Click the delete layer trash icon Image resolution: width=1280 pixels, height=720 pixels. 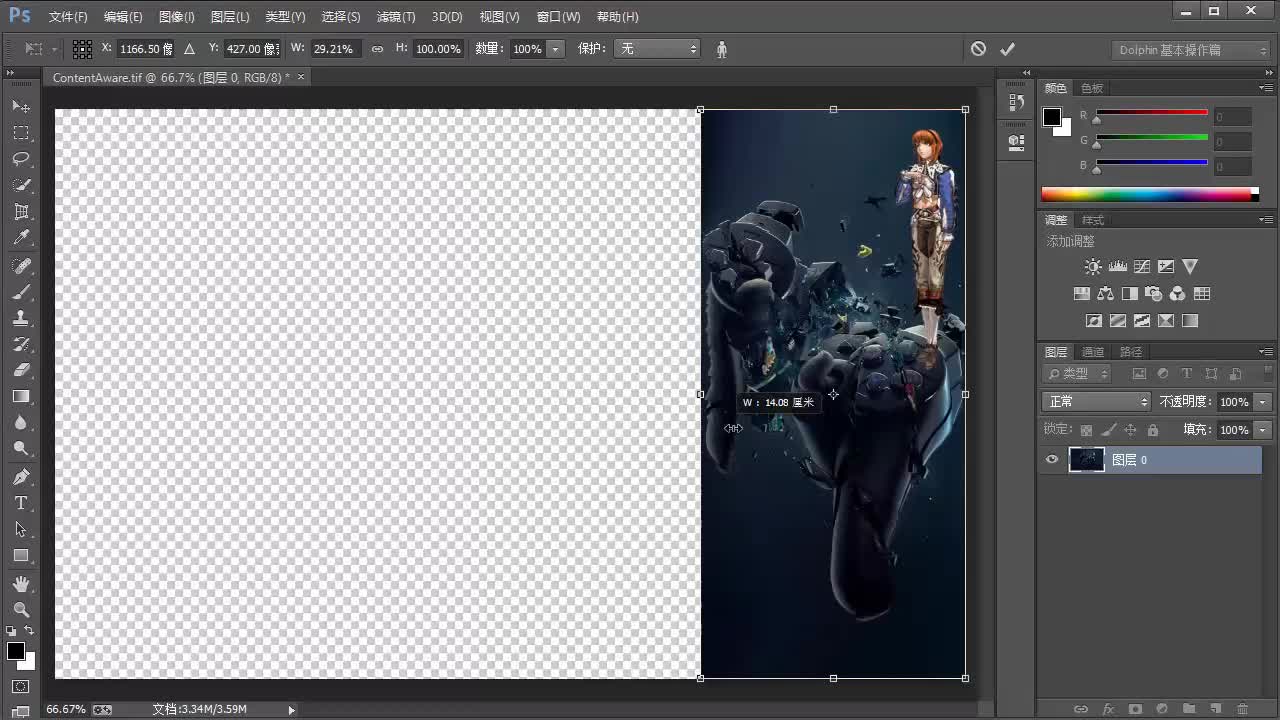pos(1242,708)
